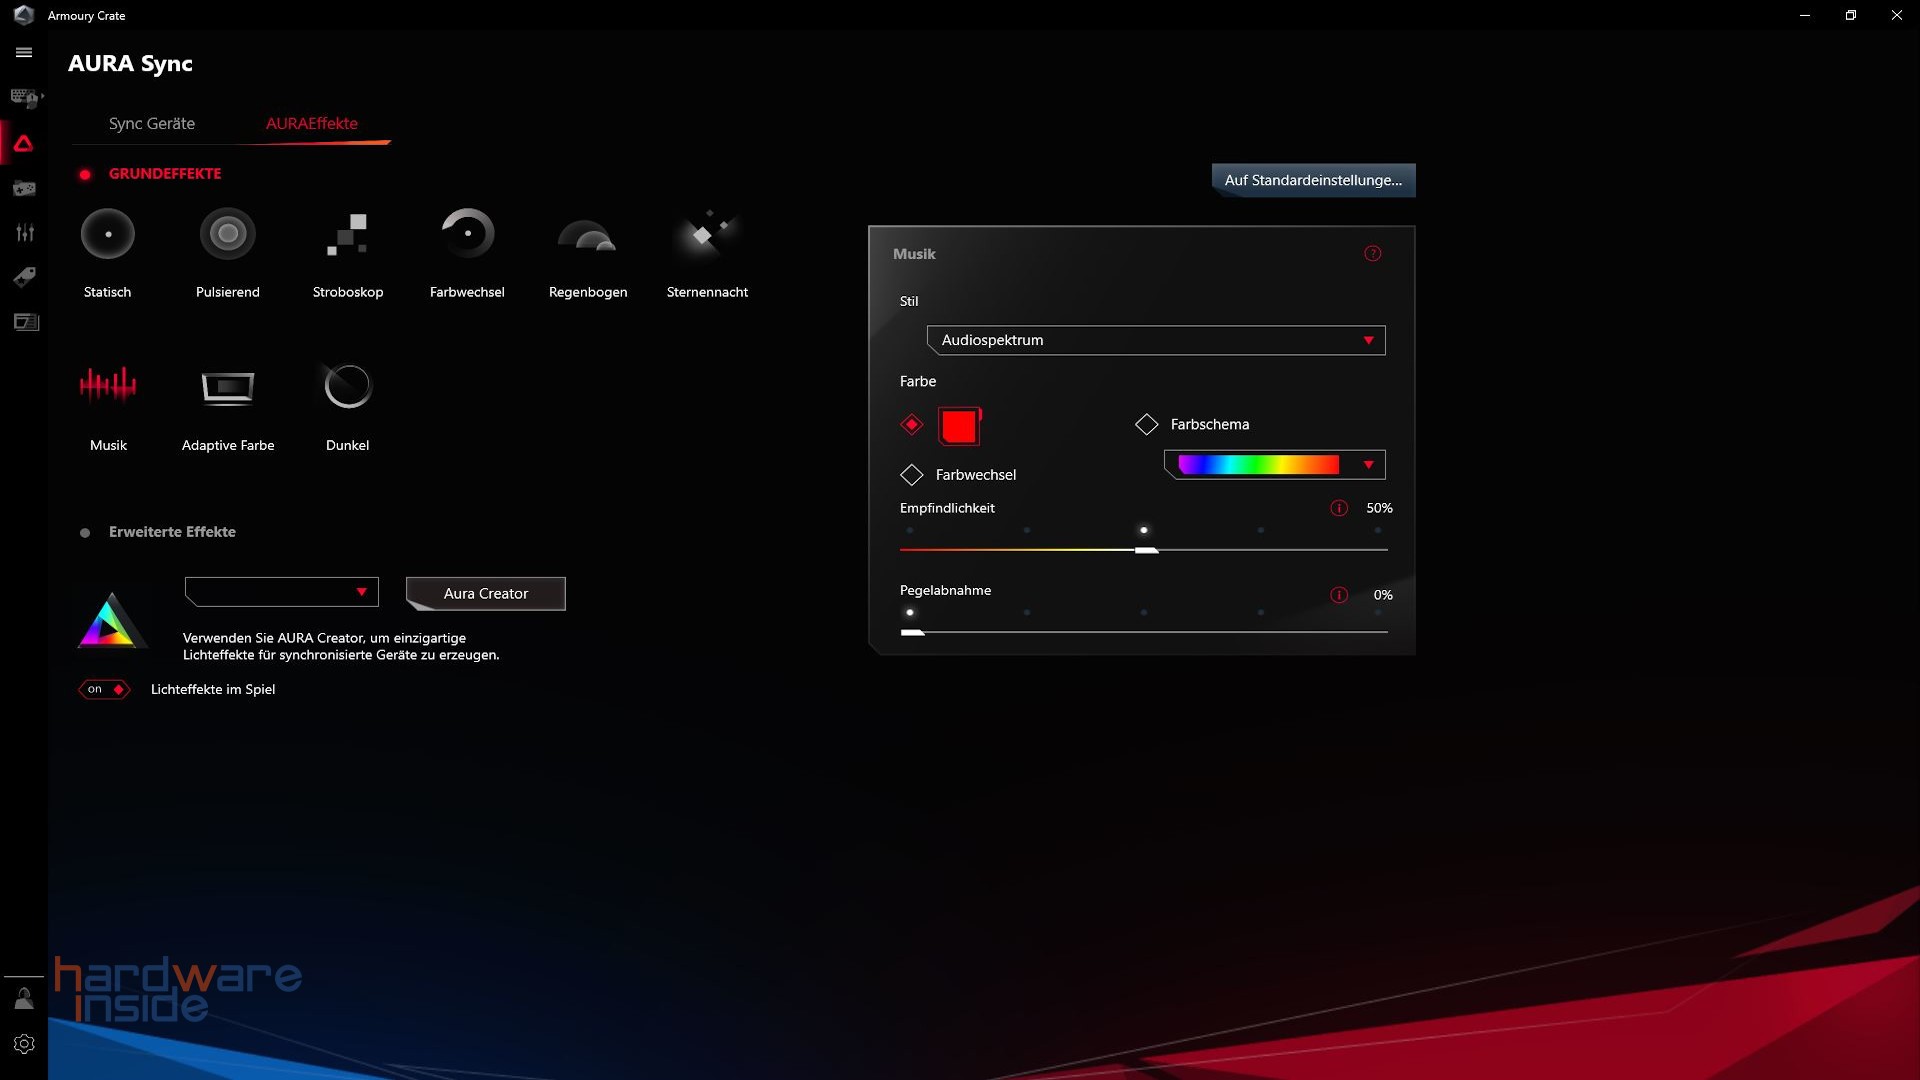Select the Farbwechsel radio option

911,475
